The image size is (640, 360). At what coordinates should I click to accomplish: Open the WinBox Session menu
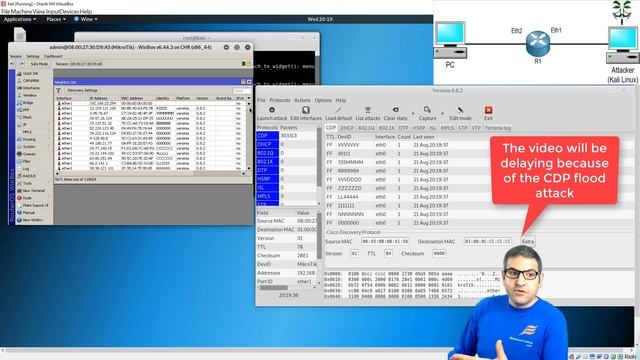(x=16, y=56)
